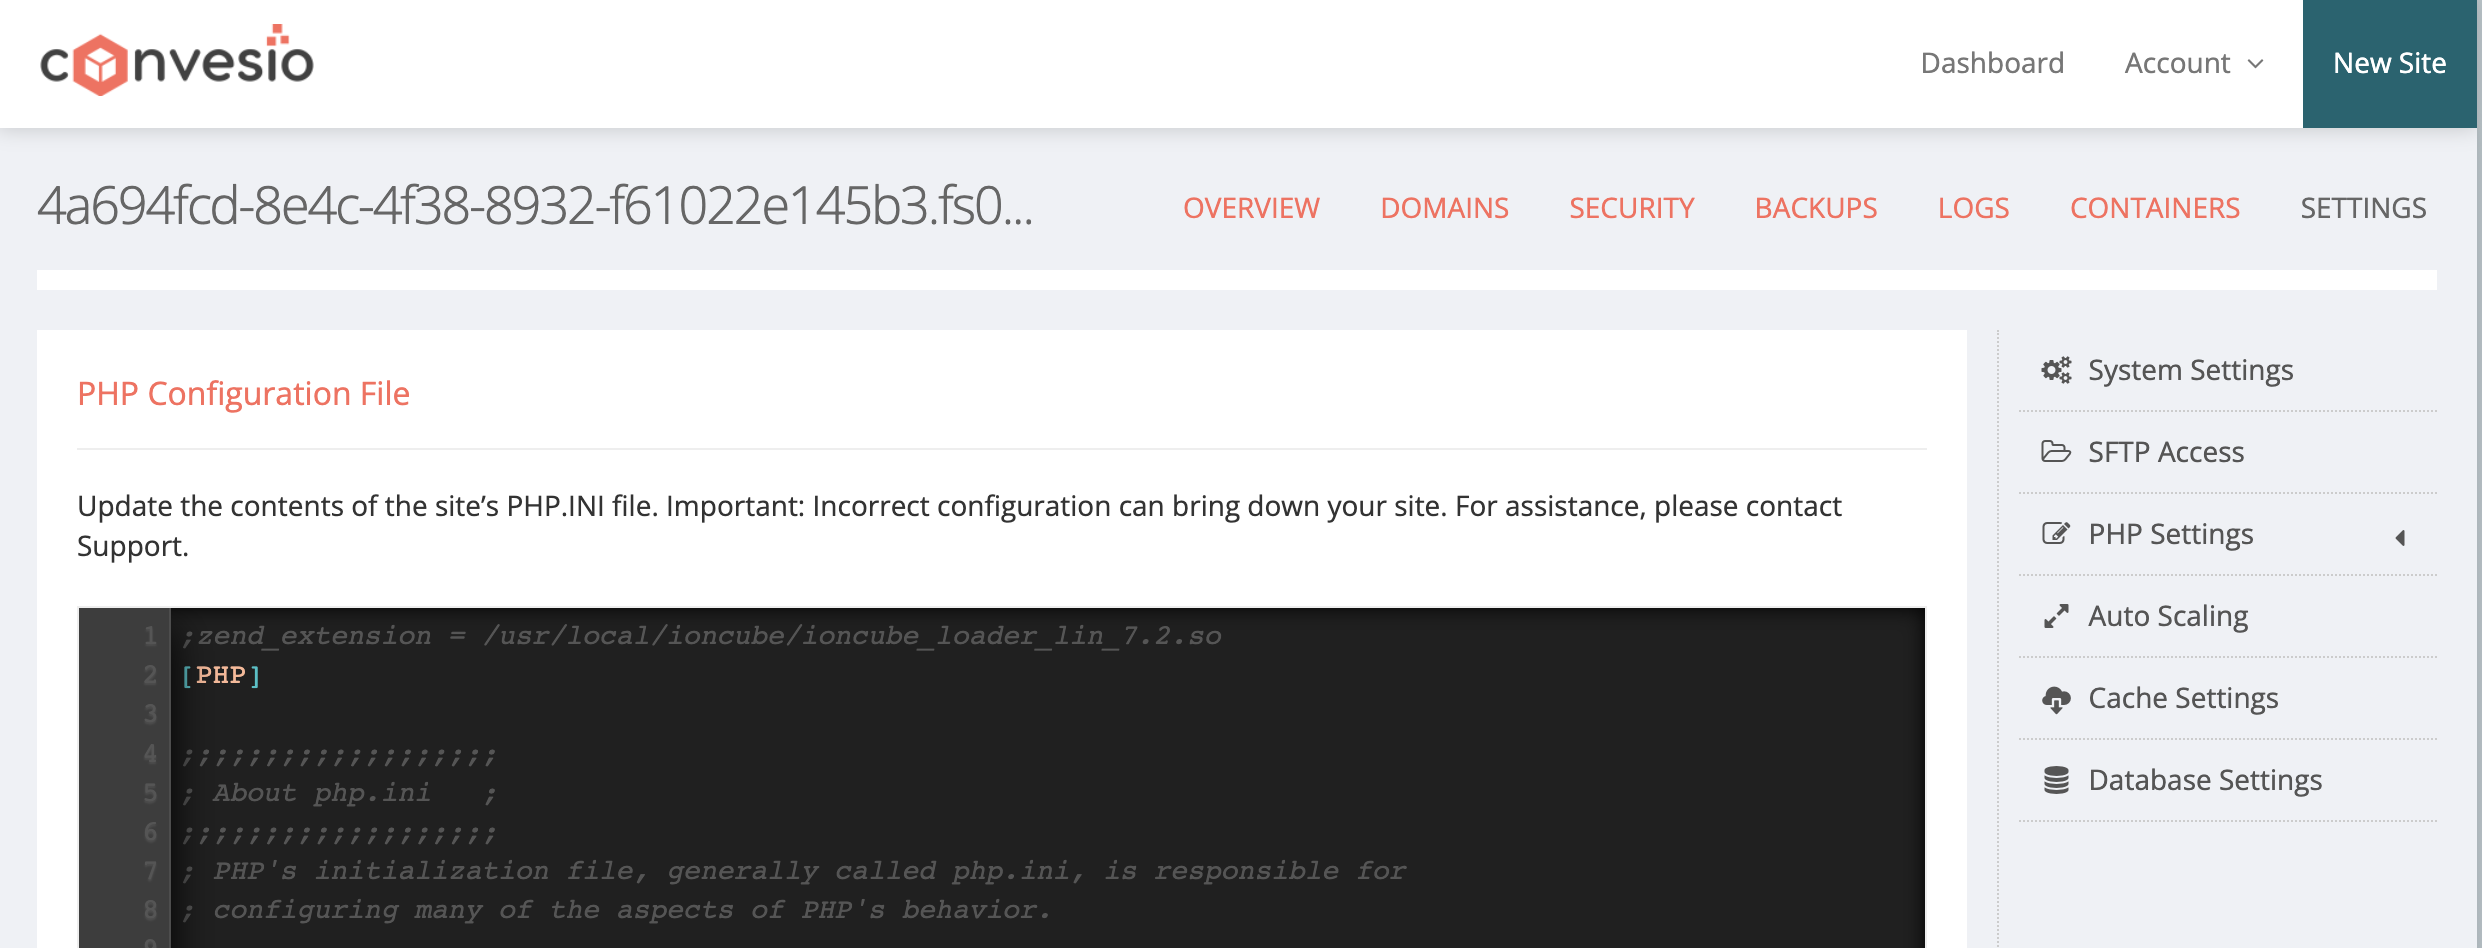This screenshot has height=948, width=2482.
Task: Click the SFTP Access folder icon
Action: [x=2056, y=452]
